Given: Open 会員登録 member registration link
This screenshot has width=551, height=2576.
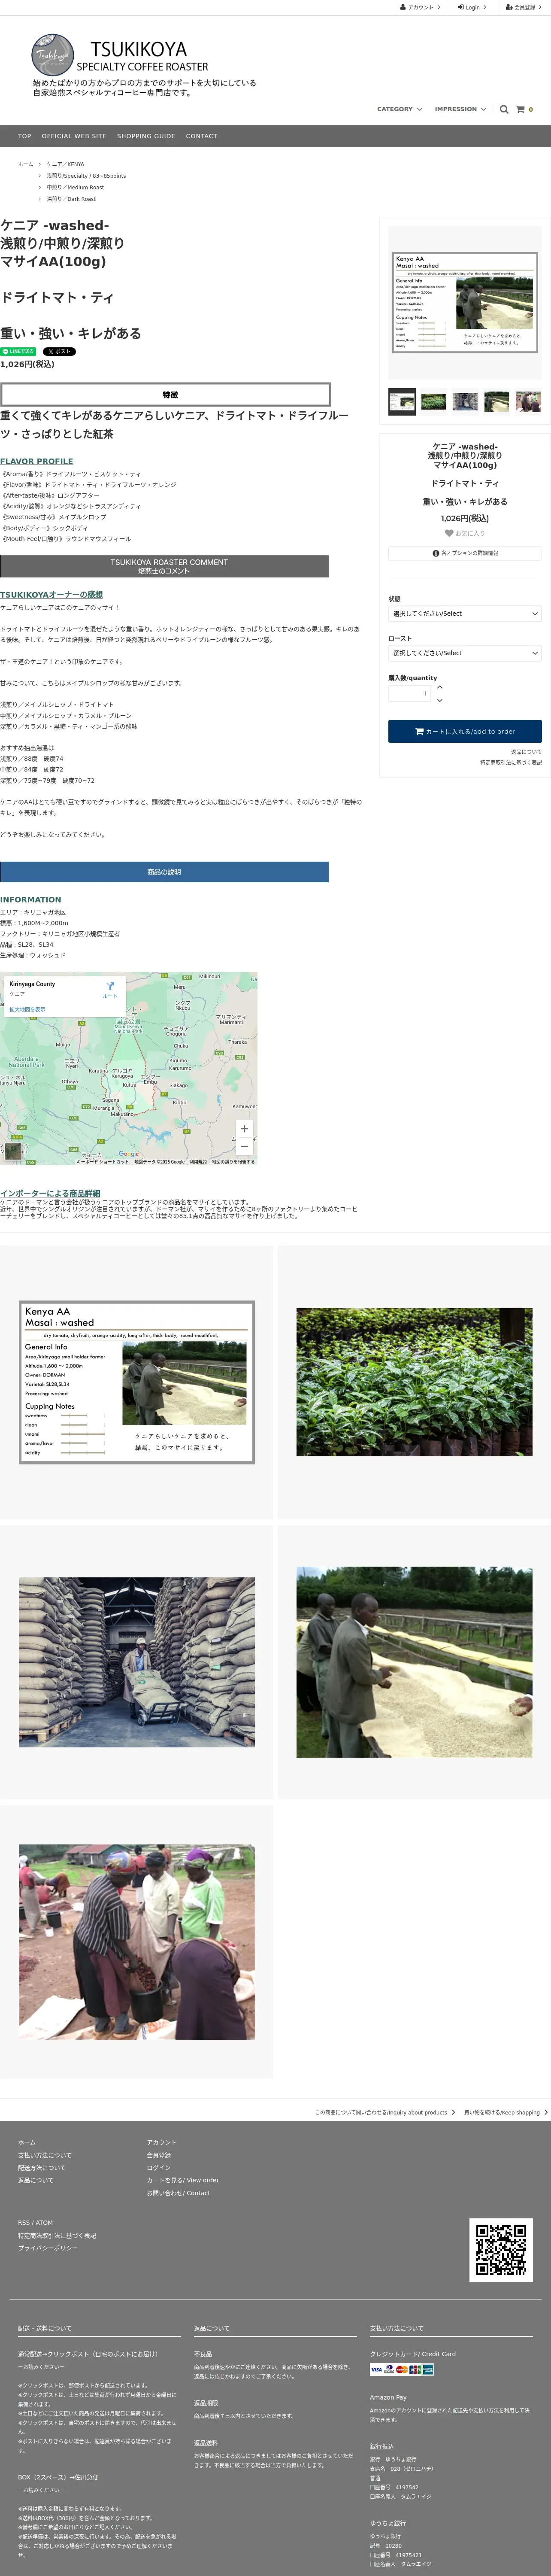Looking at the screenshot, I should 523,7.
